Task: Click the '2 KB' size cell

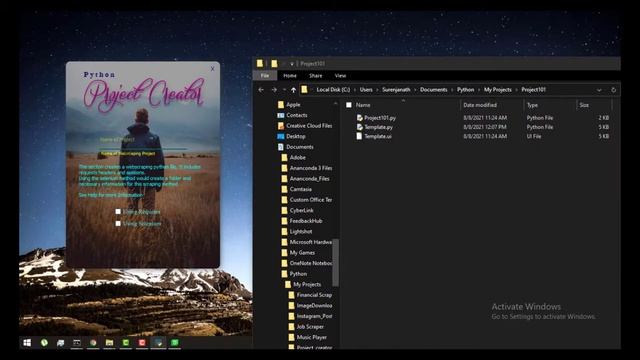Action: click(604, 118)
